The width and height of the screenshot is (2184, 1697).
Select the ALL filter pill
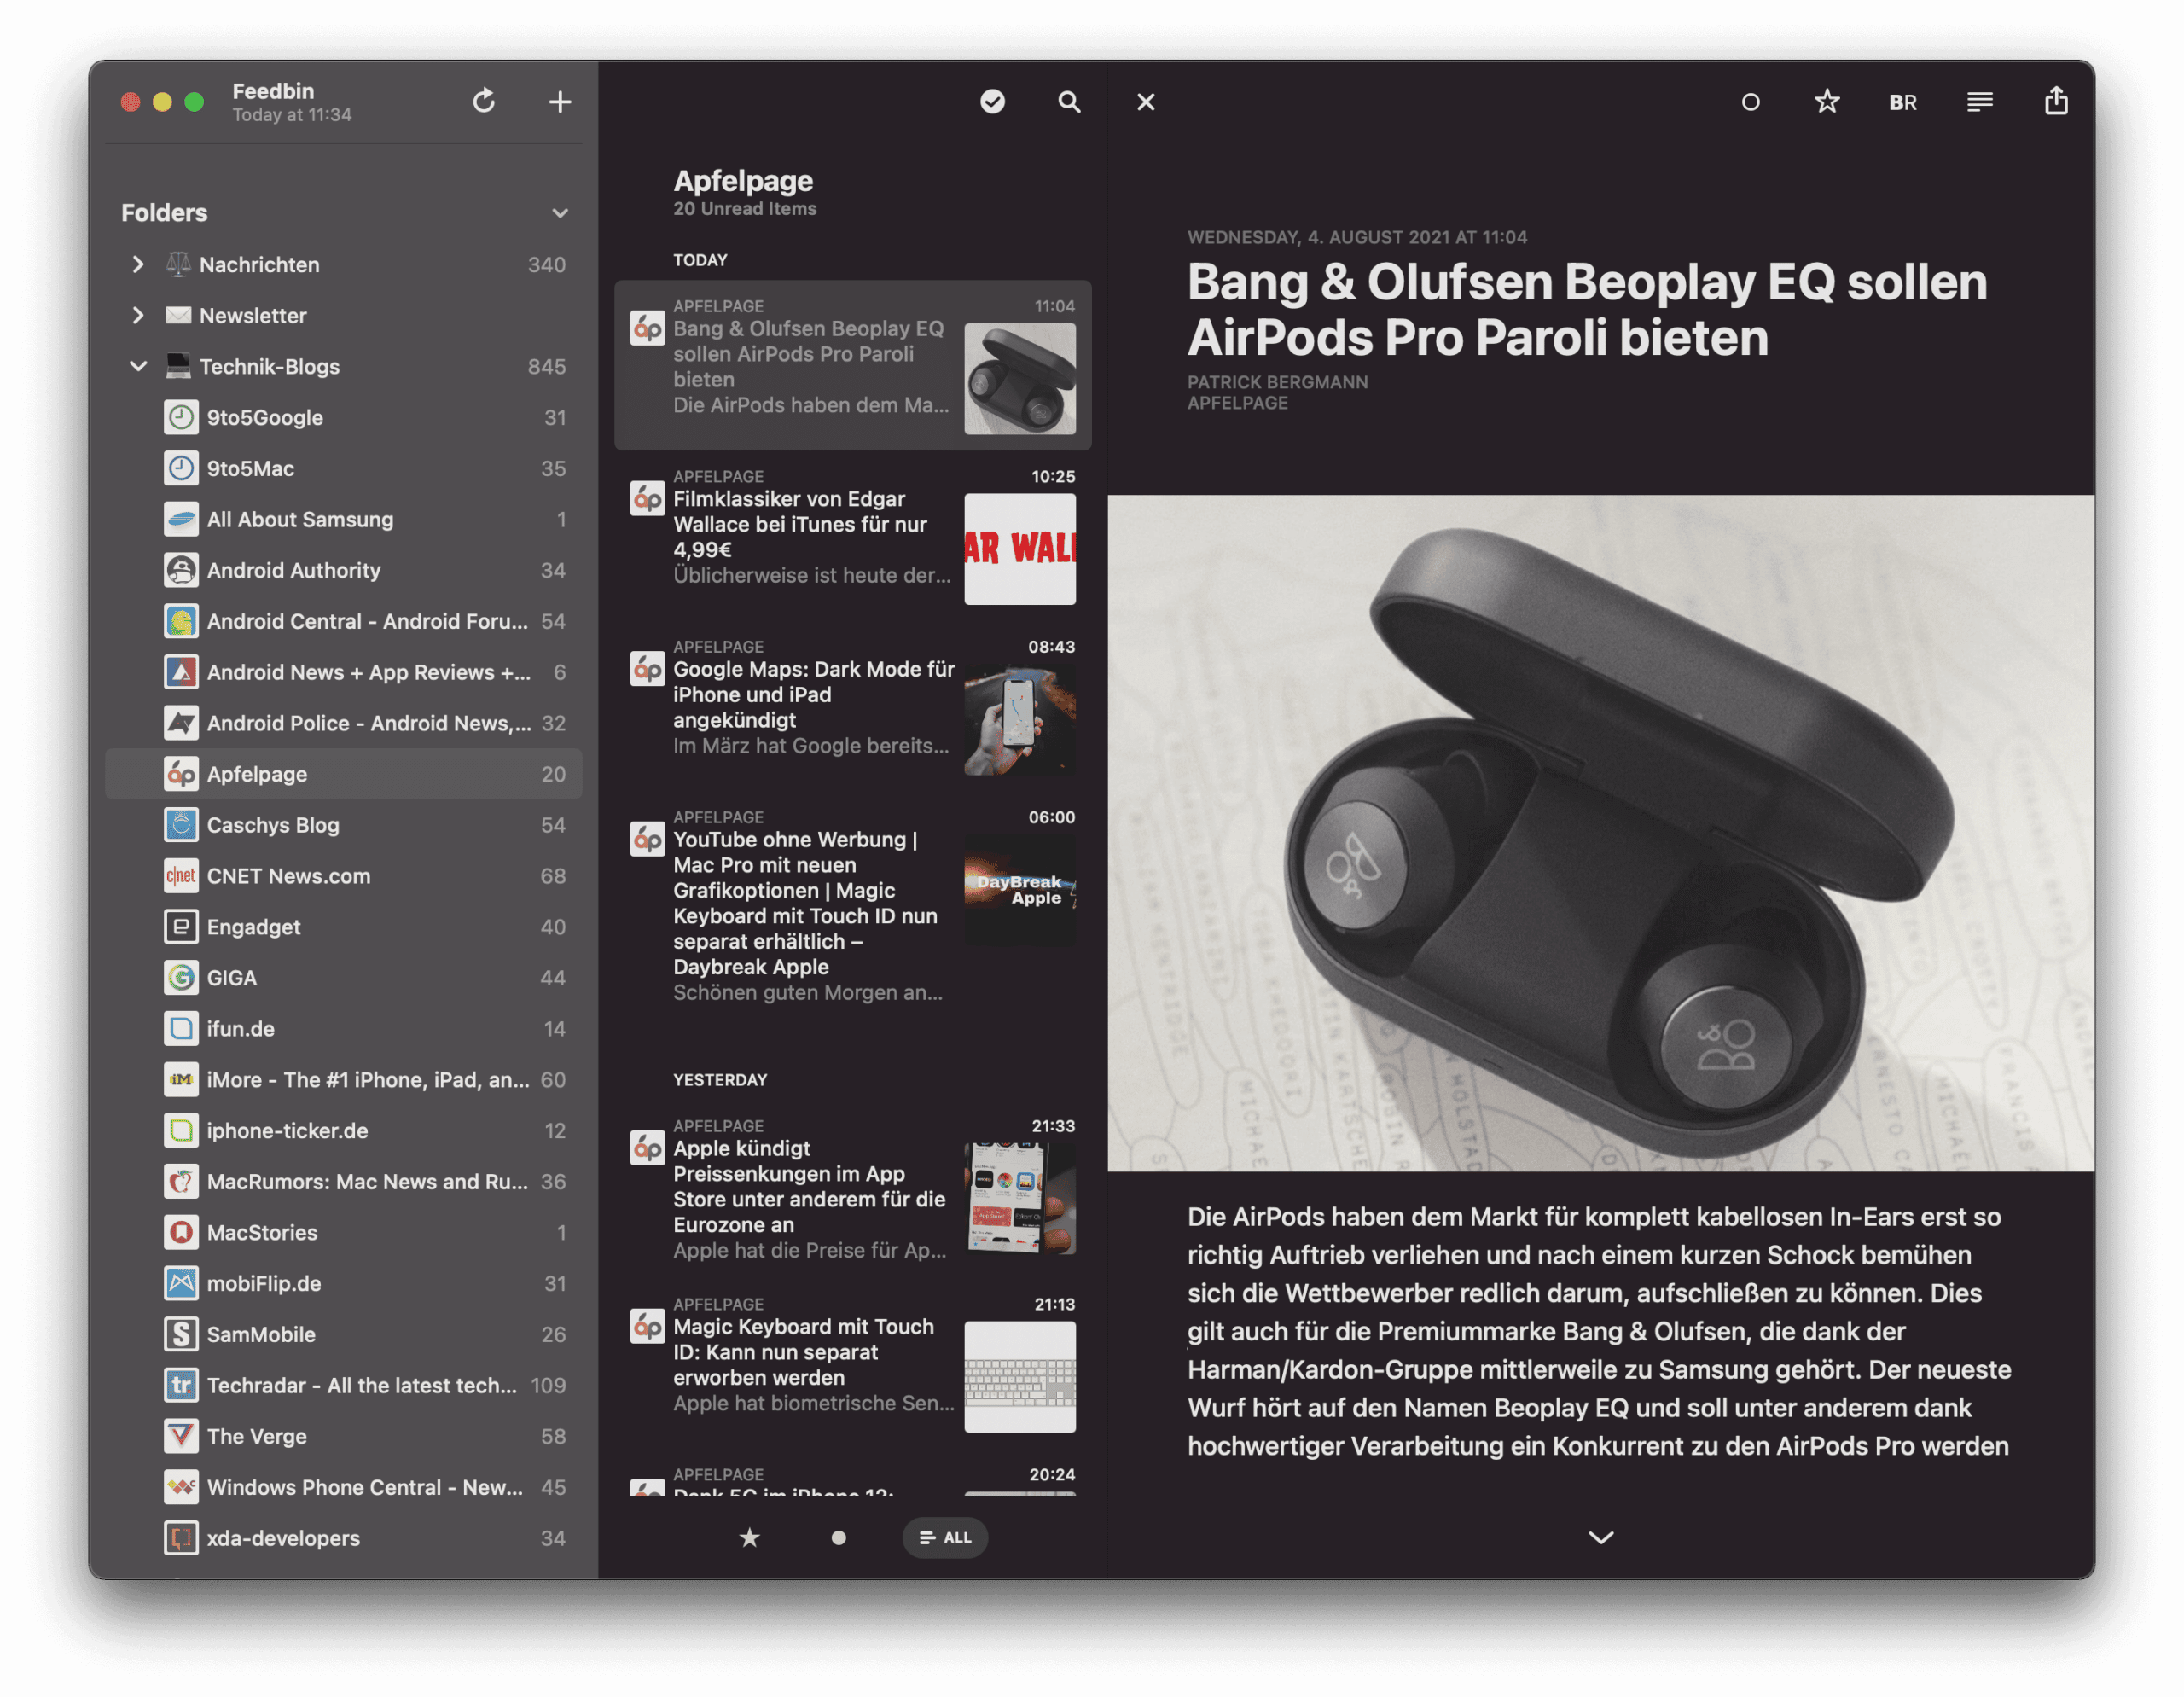[x=945, y=1537]
